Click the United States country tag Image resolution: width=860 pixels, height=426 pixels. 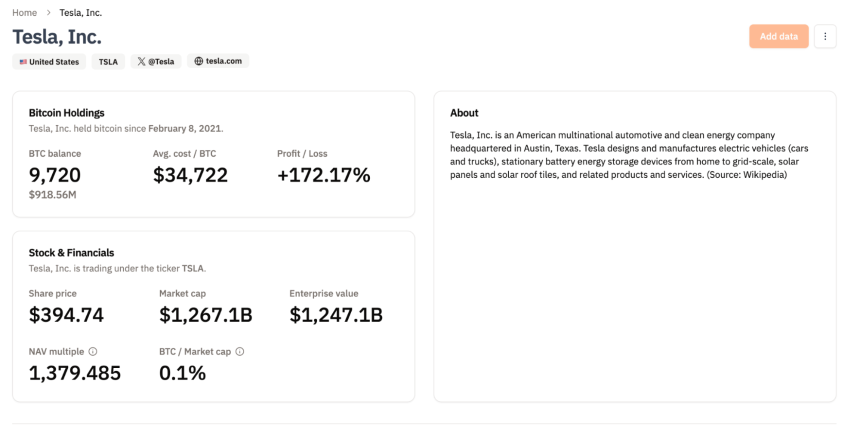[x=49, y=61]
